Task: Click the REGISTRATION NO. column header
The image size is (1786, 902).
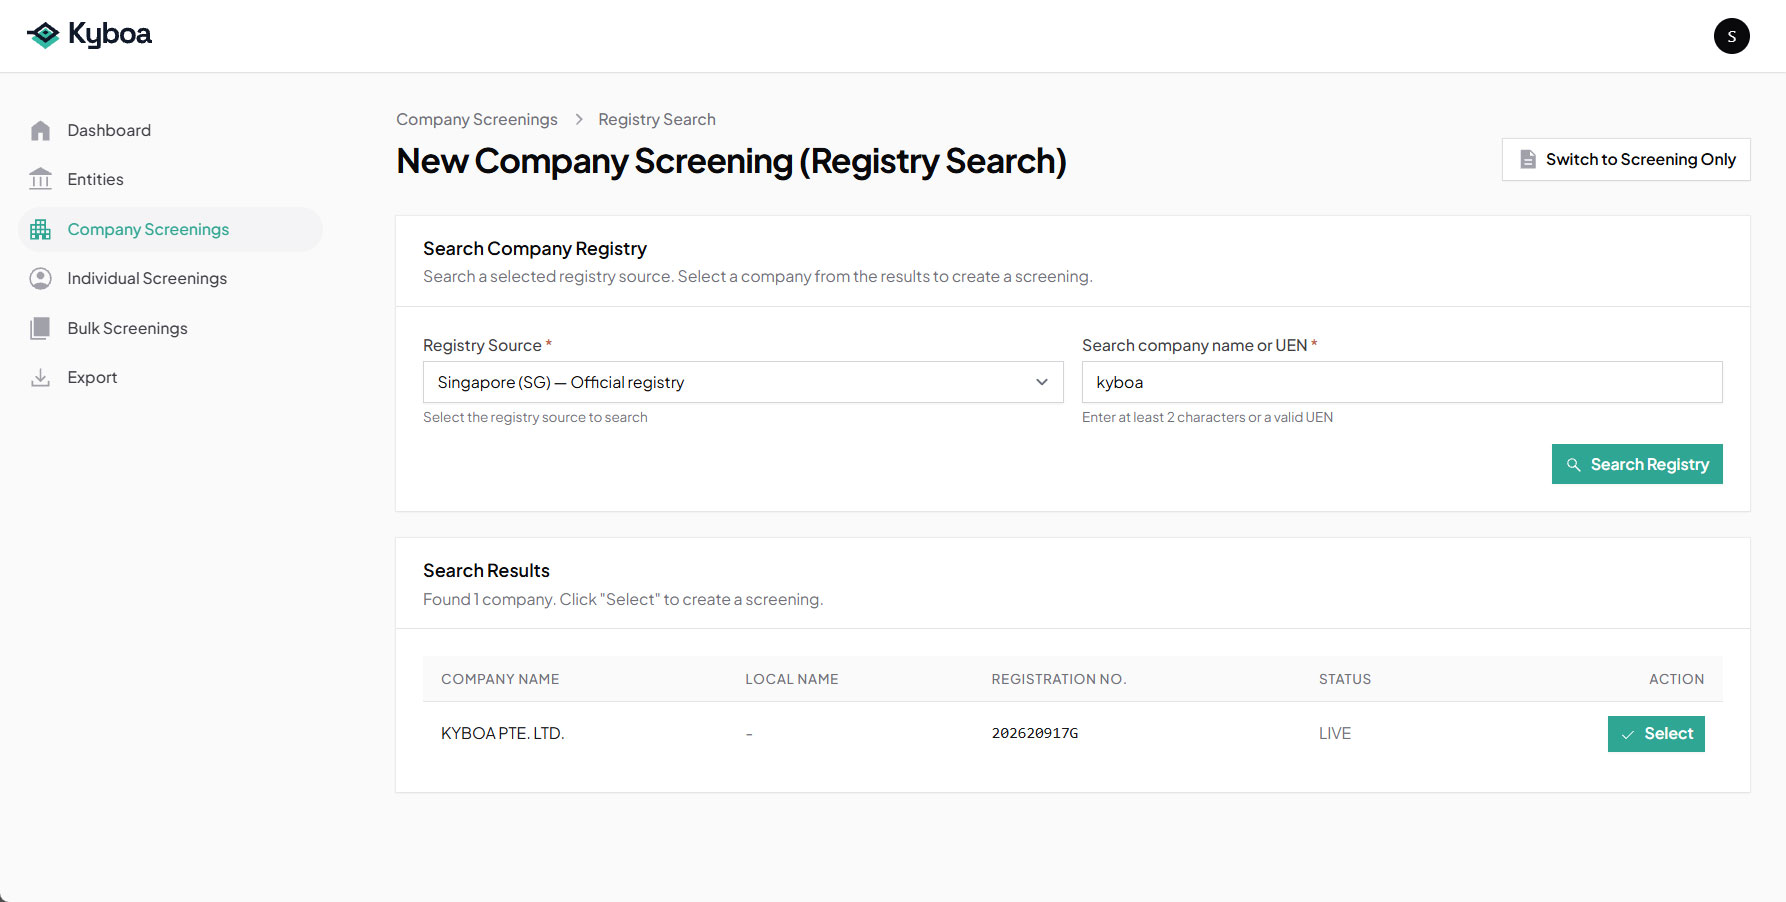Action: pos(1059,679)
